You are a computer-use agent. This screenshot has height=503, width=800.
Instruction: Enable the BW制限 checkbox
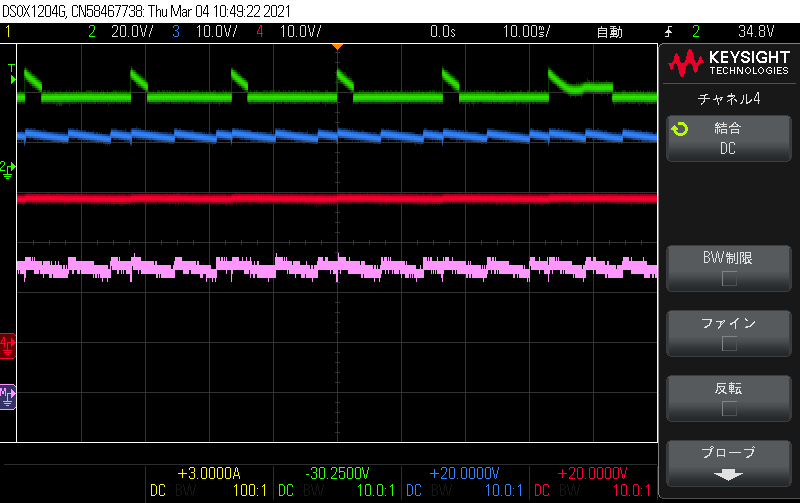coord(729,279)
